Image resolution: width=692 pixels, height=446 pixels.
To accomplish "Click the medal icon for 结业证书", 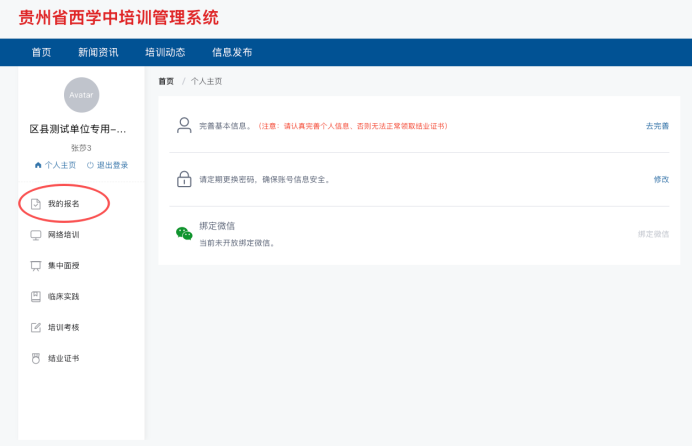I will [x=36, y=358].
